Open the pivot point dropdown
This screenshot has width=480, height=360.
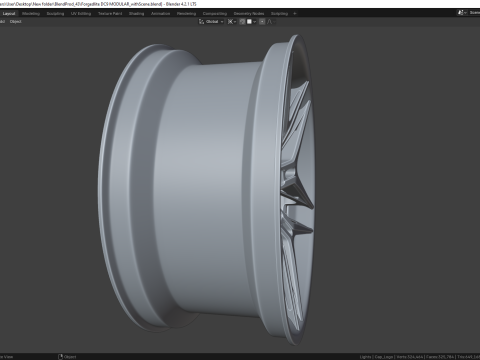[232, 22]
